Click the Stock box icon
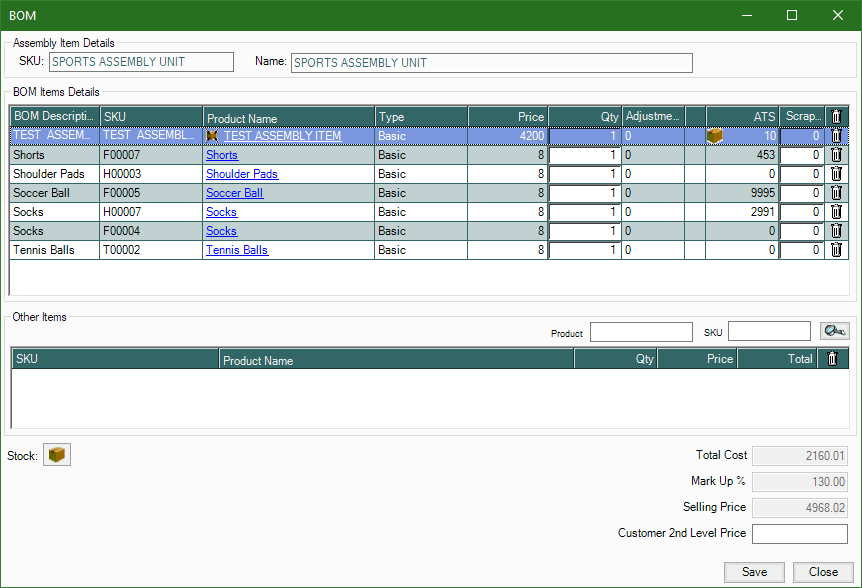The width and height of the screenshot is (862, 588). pyautogui.click(x=58, y=455)
